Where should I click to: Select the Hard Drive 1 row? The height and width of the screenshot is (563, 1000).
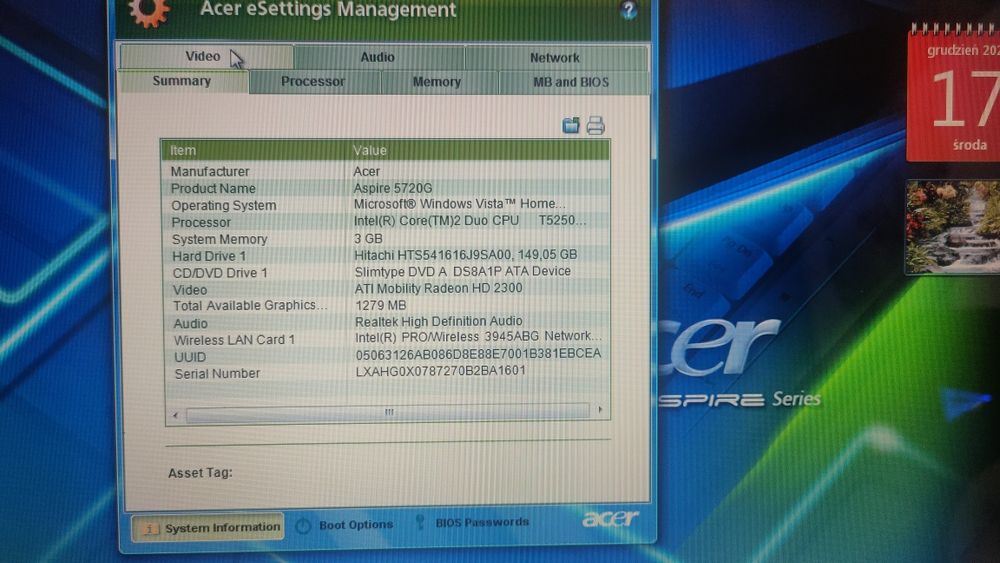386,256
